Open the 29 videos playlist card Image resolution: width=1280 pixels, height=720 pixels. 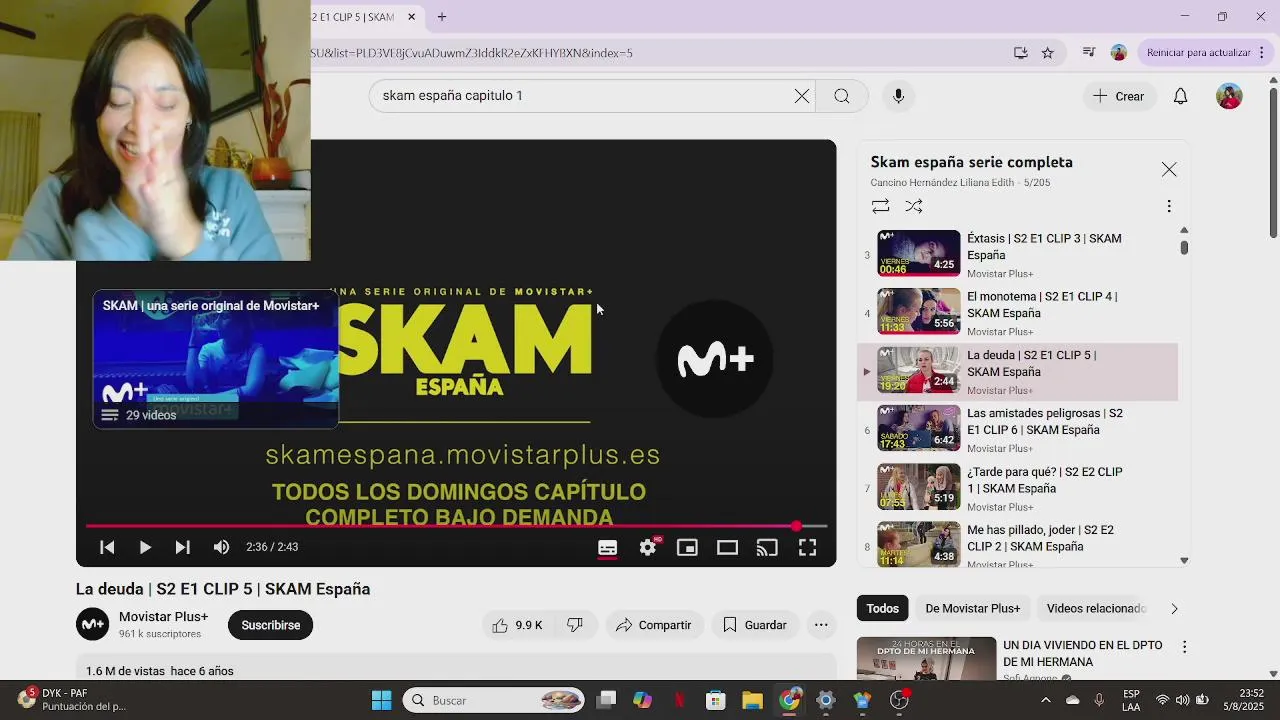215,360
